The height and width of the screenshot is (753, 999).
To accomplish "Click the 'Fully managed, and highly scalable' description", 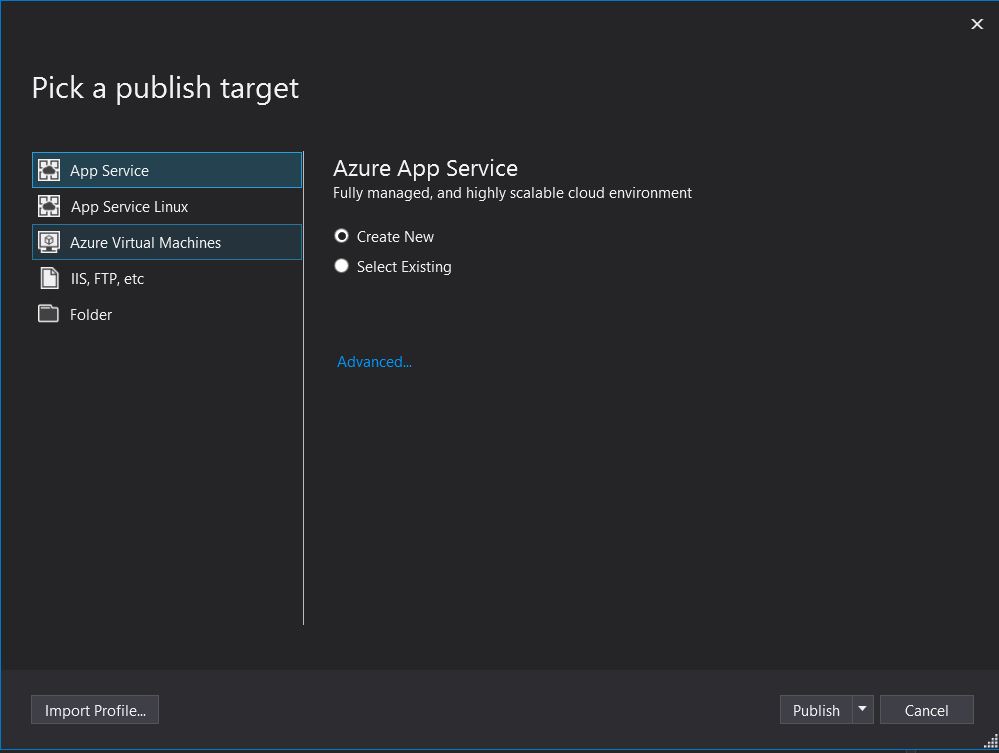I will [x=512, y=193].
